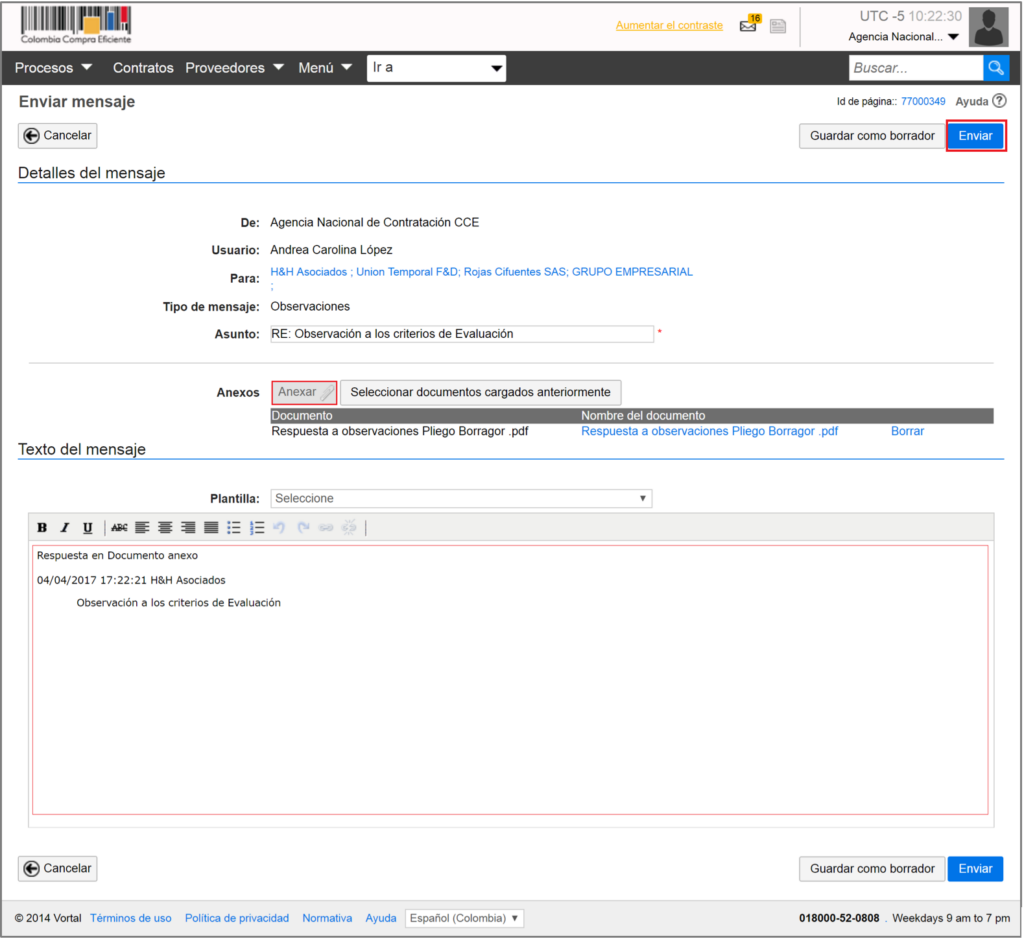Expand the 'Ir a' dropdown
Viewport: 1024px width, 939px height.
[436, 68]
